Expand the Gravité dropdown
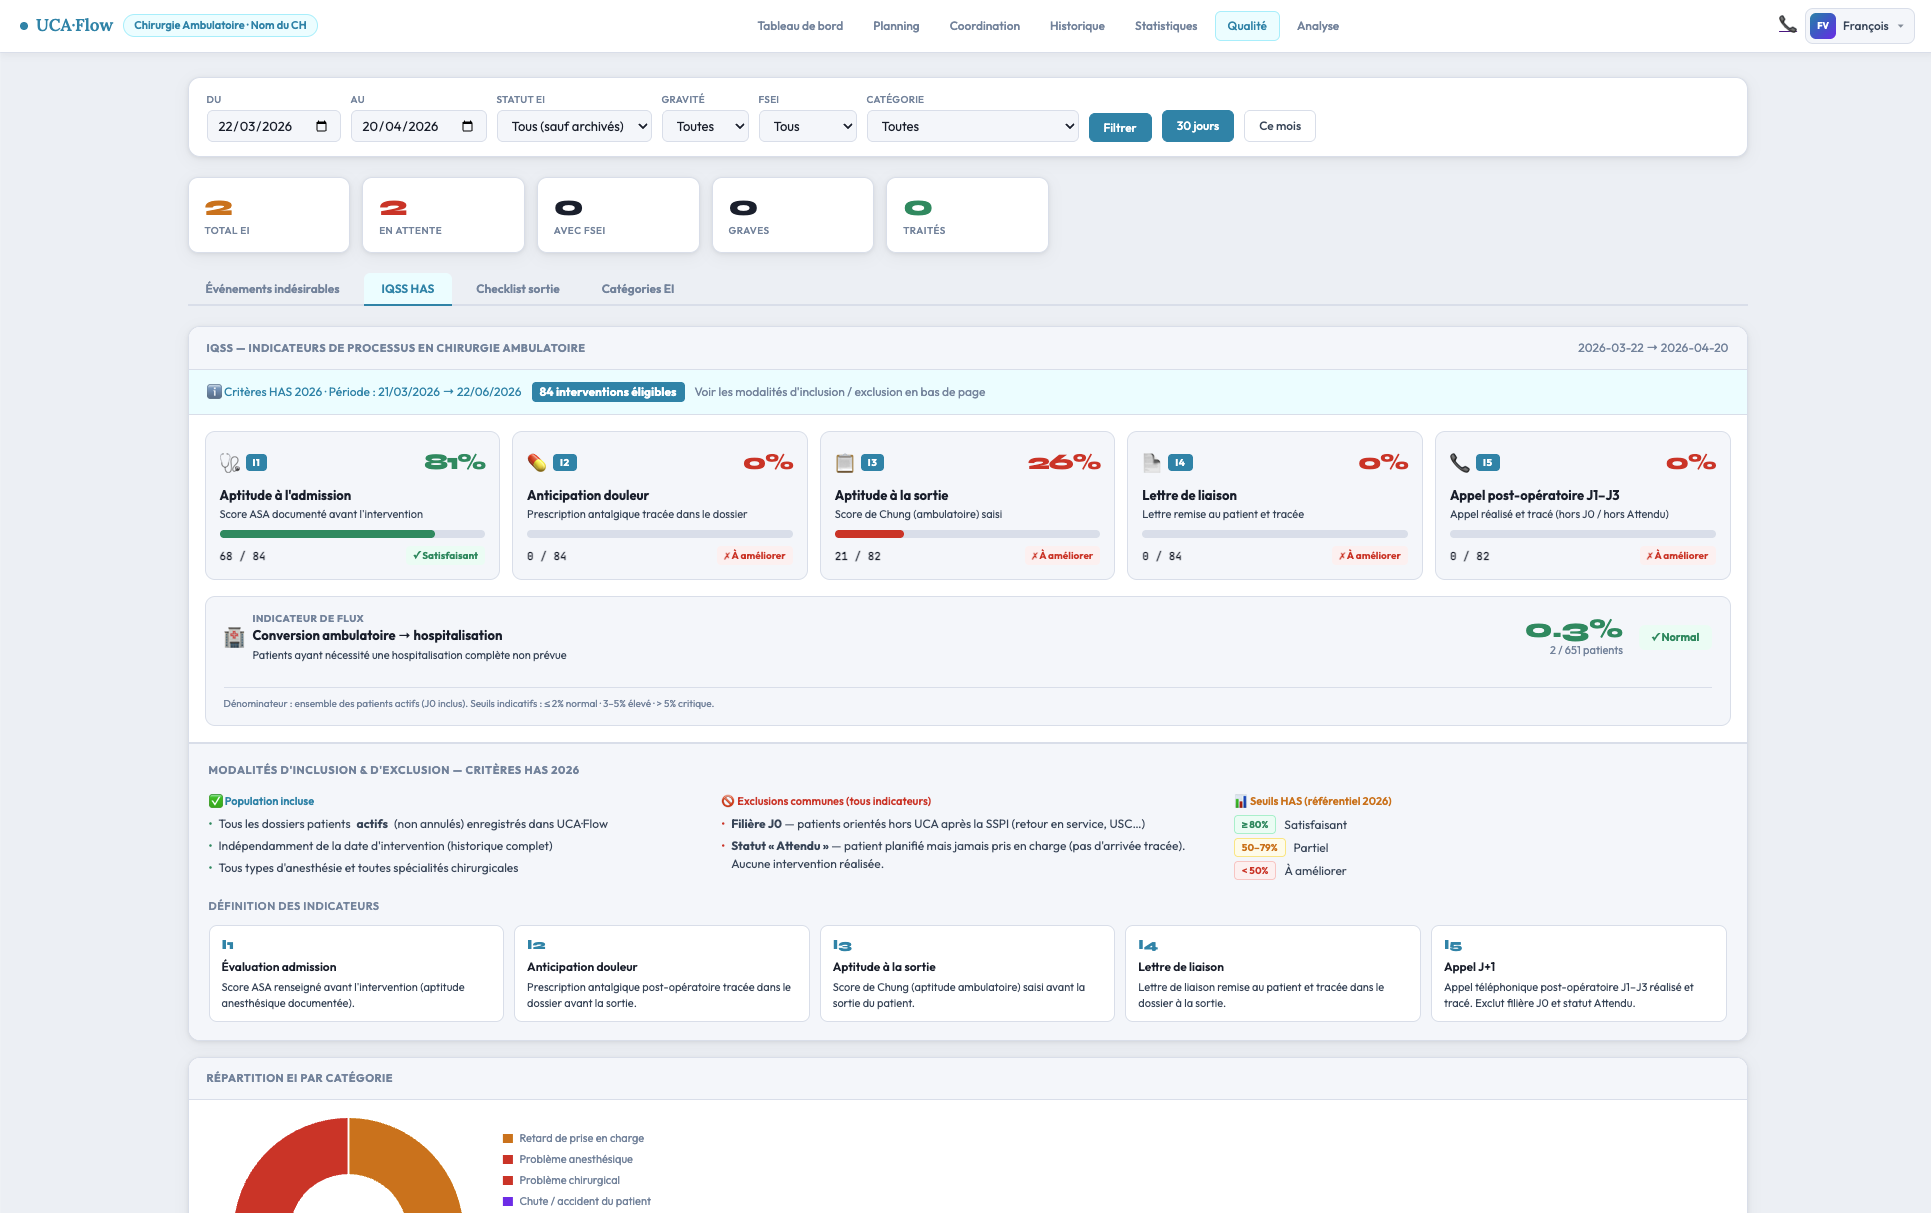Screen dimensions: 1931x1213 pyautogui.click(x=705, y=126)
